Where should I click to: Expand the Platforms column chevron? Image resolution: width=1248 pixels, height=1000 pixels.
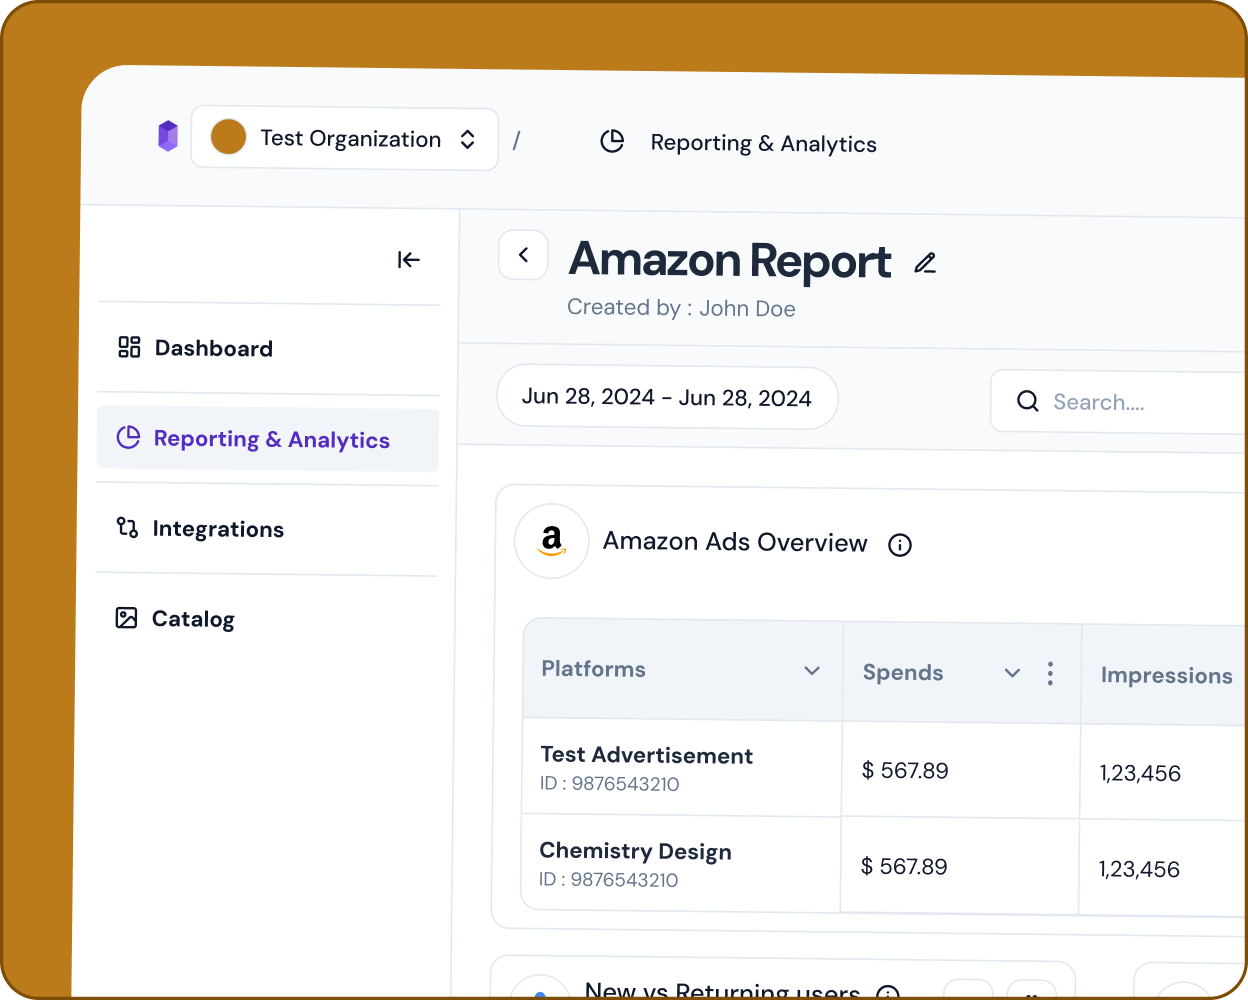click(x=812, y=671)
